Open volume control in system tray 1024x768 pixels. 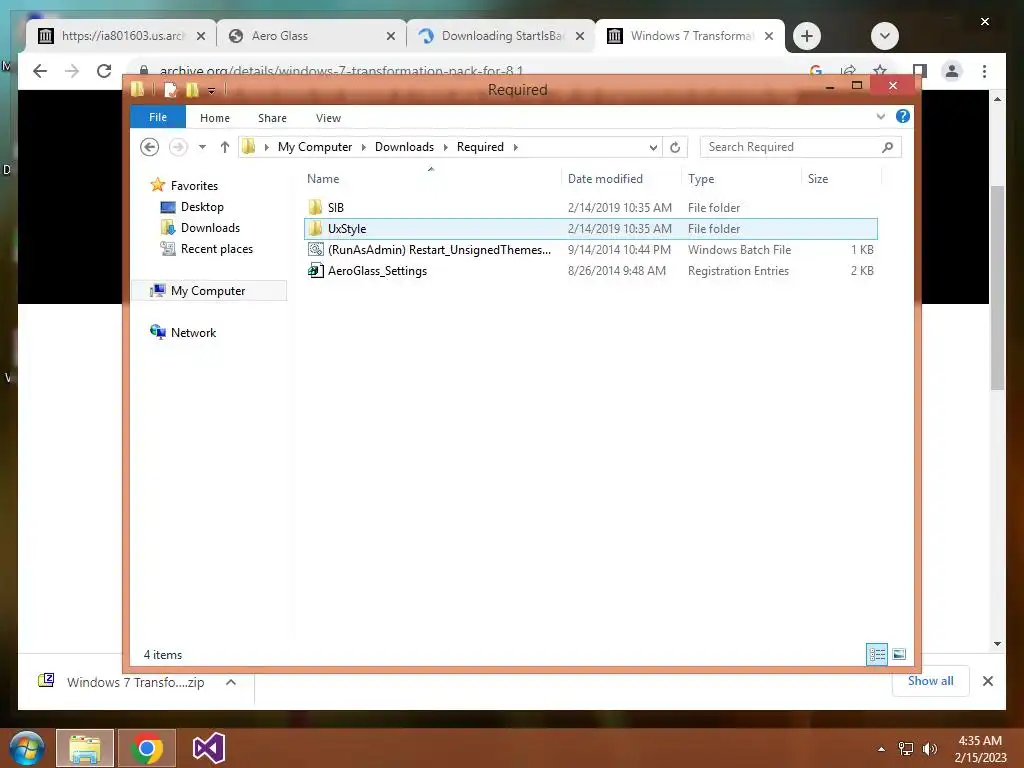pos(929,749)
